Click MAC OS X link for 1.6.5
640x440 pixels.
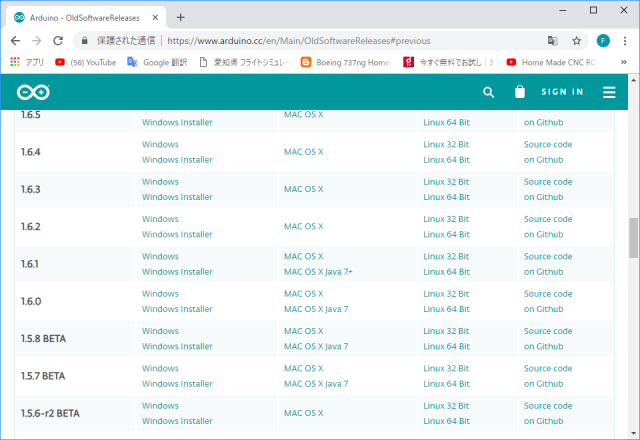pos(303,115)
